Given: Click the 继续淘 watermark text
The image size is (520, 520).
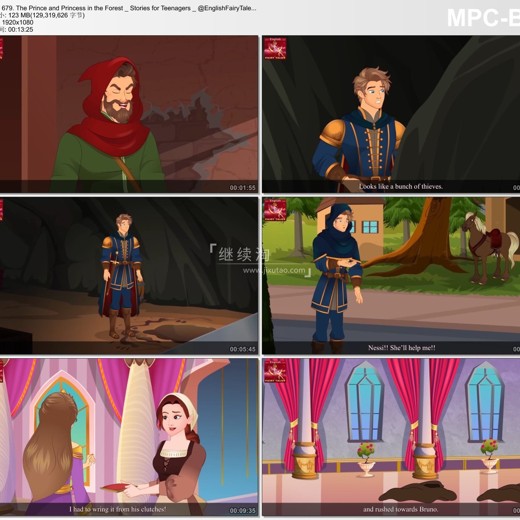Looking at the screenshot, I should pyautogui.click(x=244, y=255).
